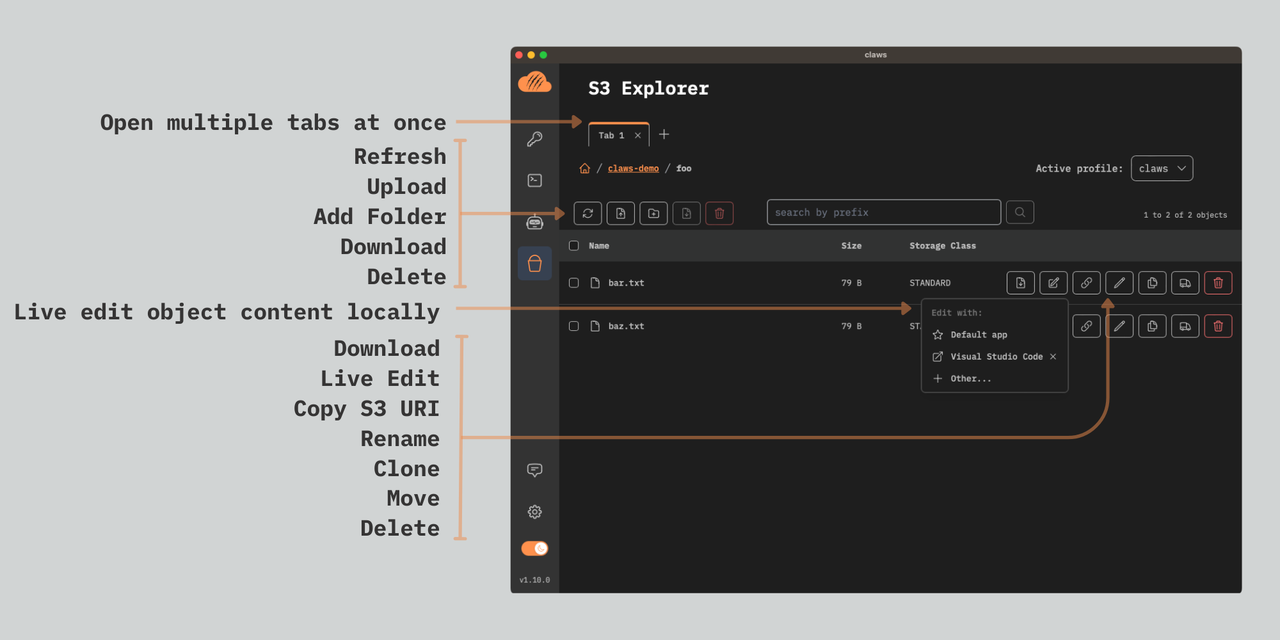The height and width of the screenshot is (640, 1280).
Task: Open the key credentials sidebar icon
Action: coord(535,139)
